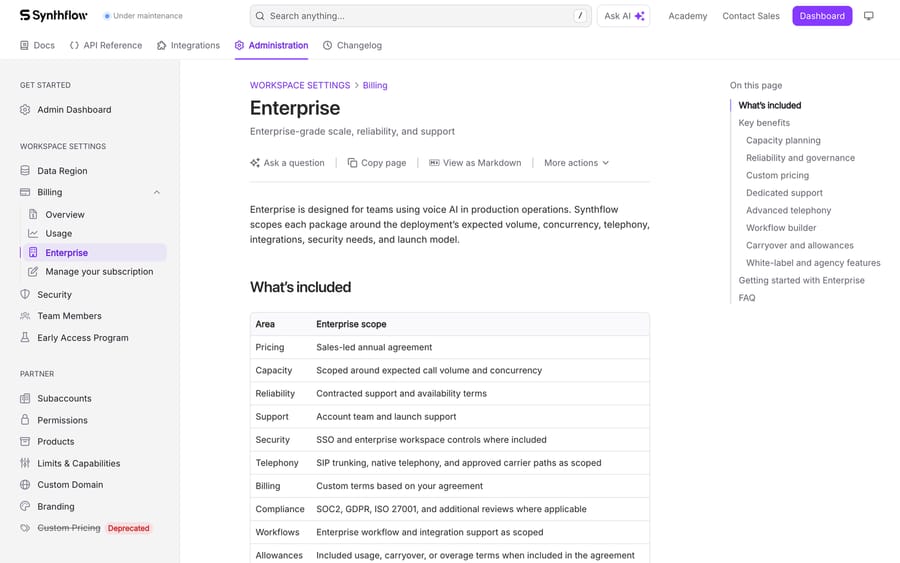
Task: Open the Overview sidebar item
Action: tap(94, 214)
